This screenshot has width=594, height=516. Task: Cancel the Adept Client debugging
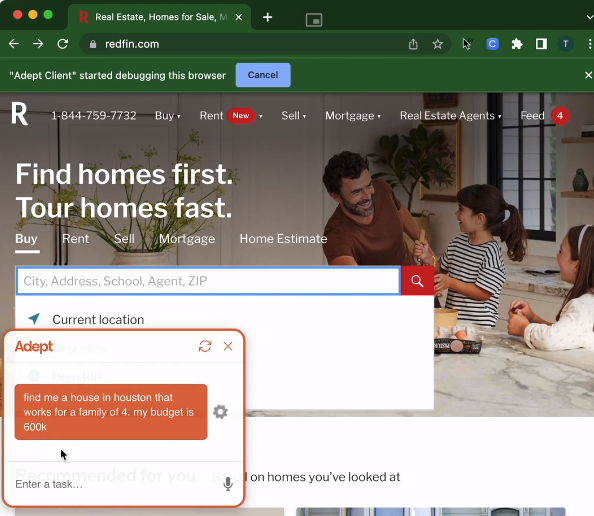click(263, 75)
